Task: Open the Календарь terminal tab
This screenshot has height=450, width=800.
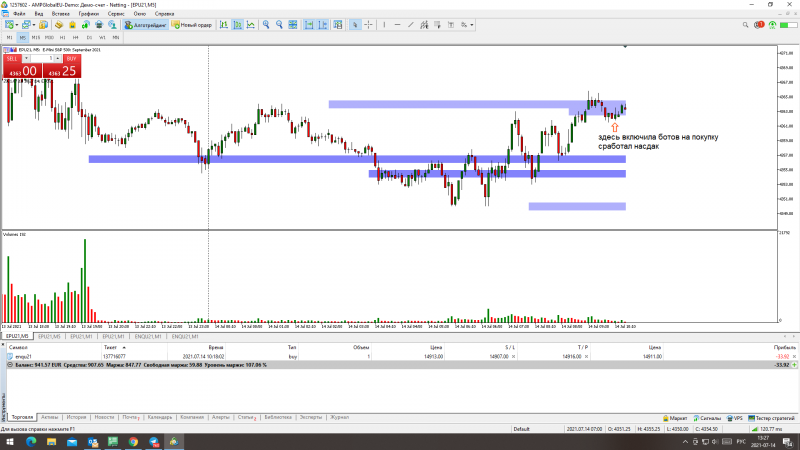Action: [x=160, y=417]
